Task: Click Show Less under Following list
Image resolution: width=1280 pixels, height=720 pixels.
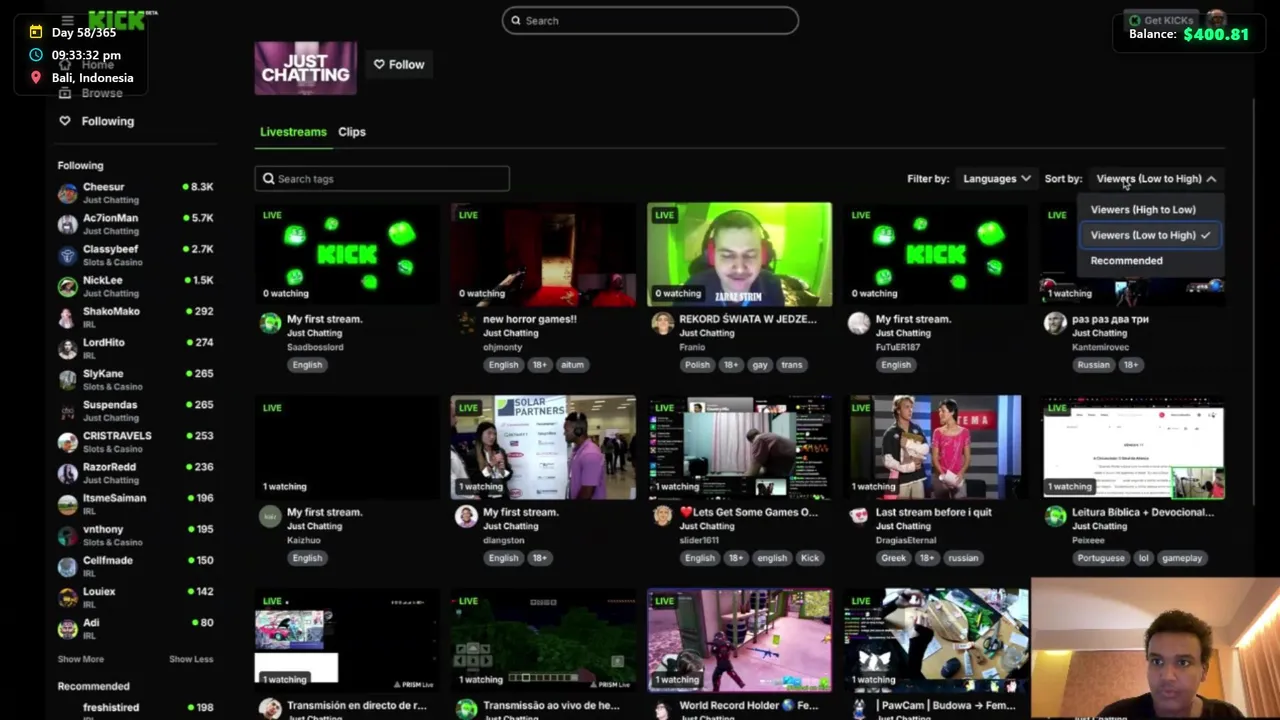Action: coord(191,659)
